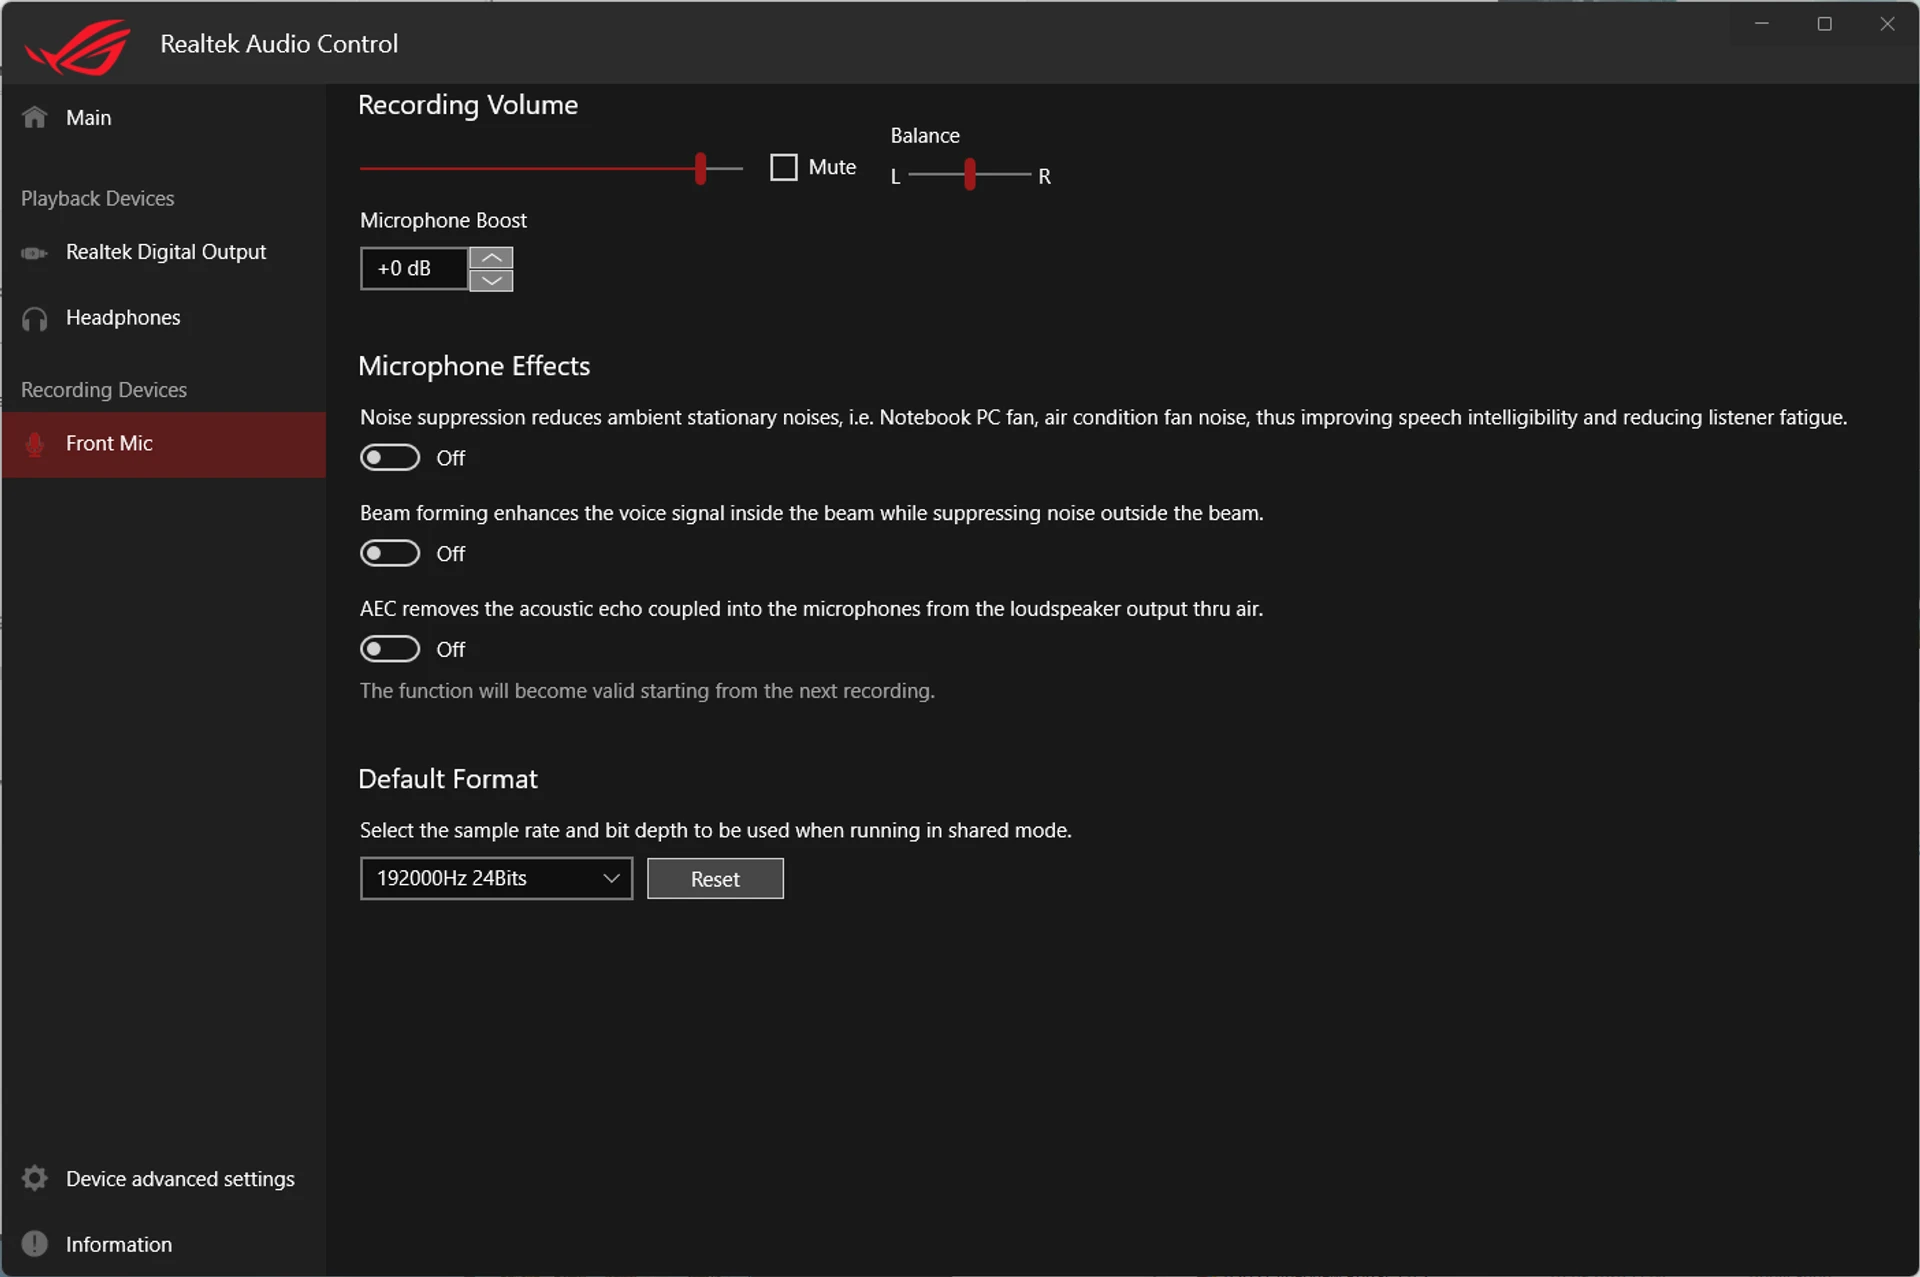The height and width of the screenshot is (1277, 1920).
Task: Select Front Mic recording device
Action: pos(164,444)
